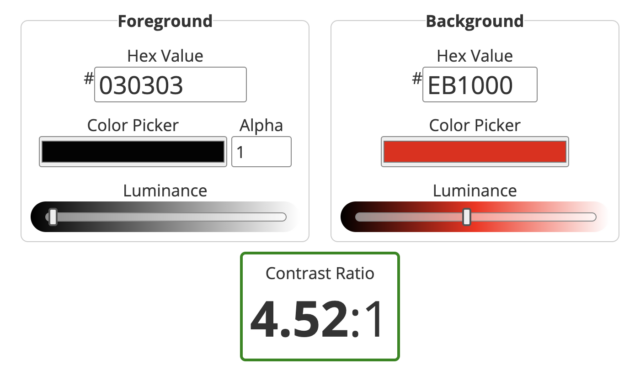Open the red Background color picker swatch

click(x=475, y=151)
